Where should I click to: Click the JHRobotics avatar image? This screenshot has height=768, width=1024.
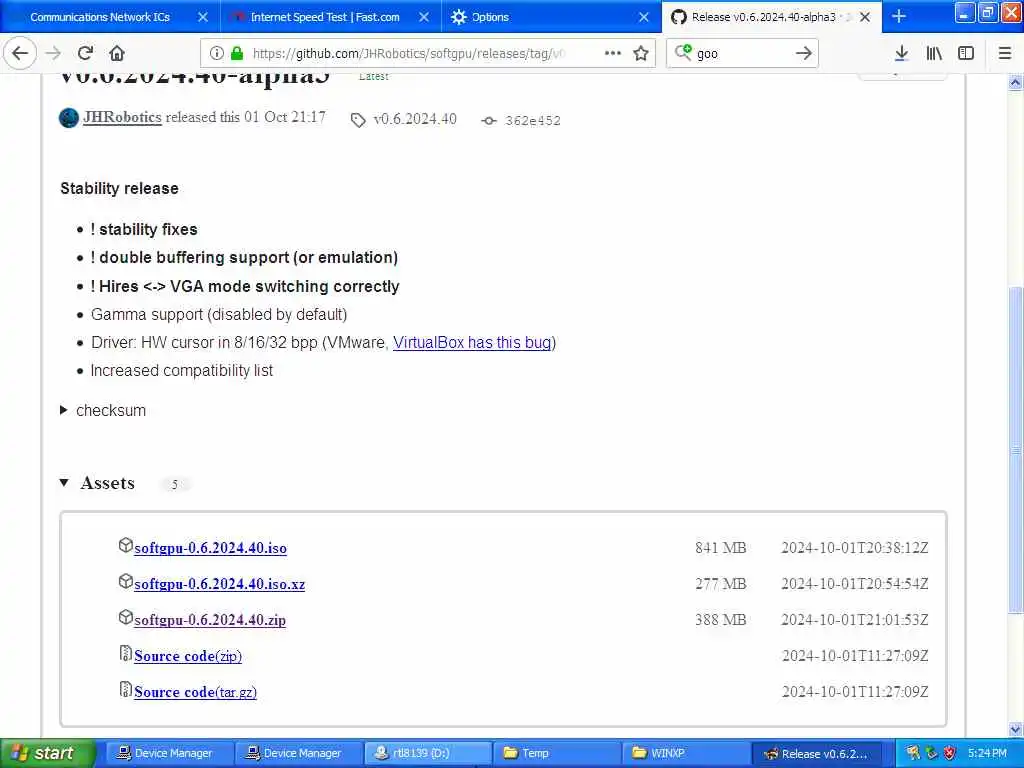click(x=69, y=118)
